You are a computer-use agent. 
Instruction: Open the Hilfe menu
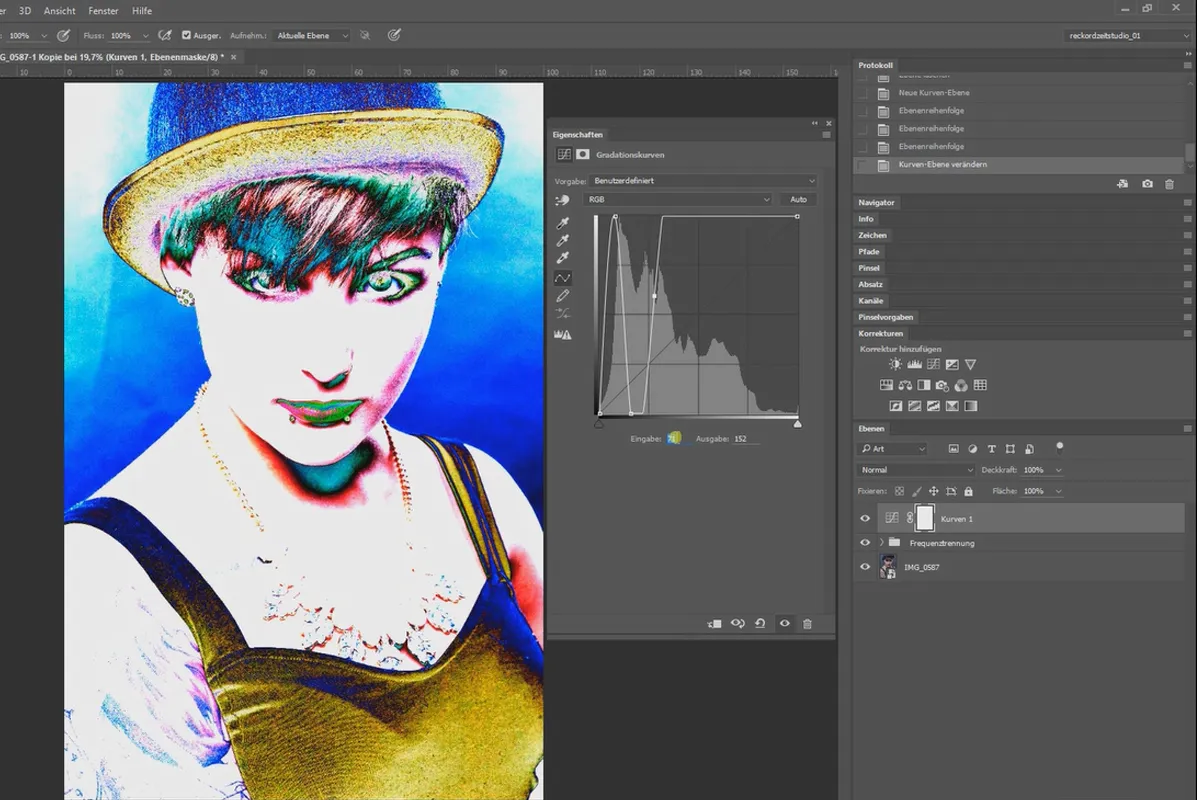pyautogui.click(x=142, y=11)
